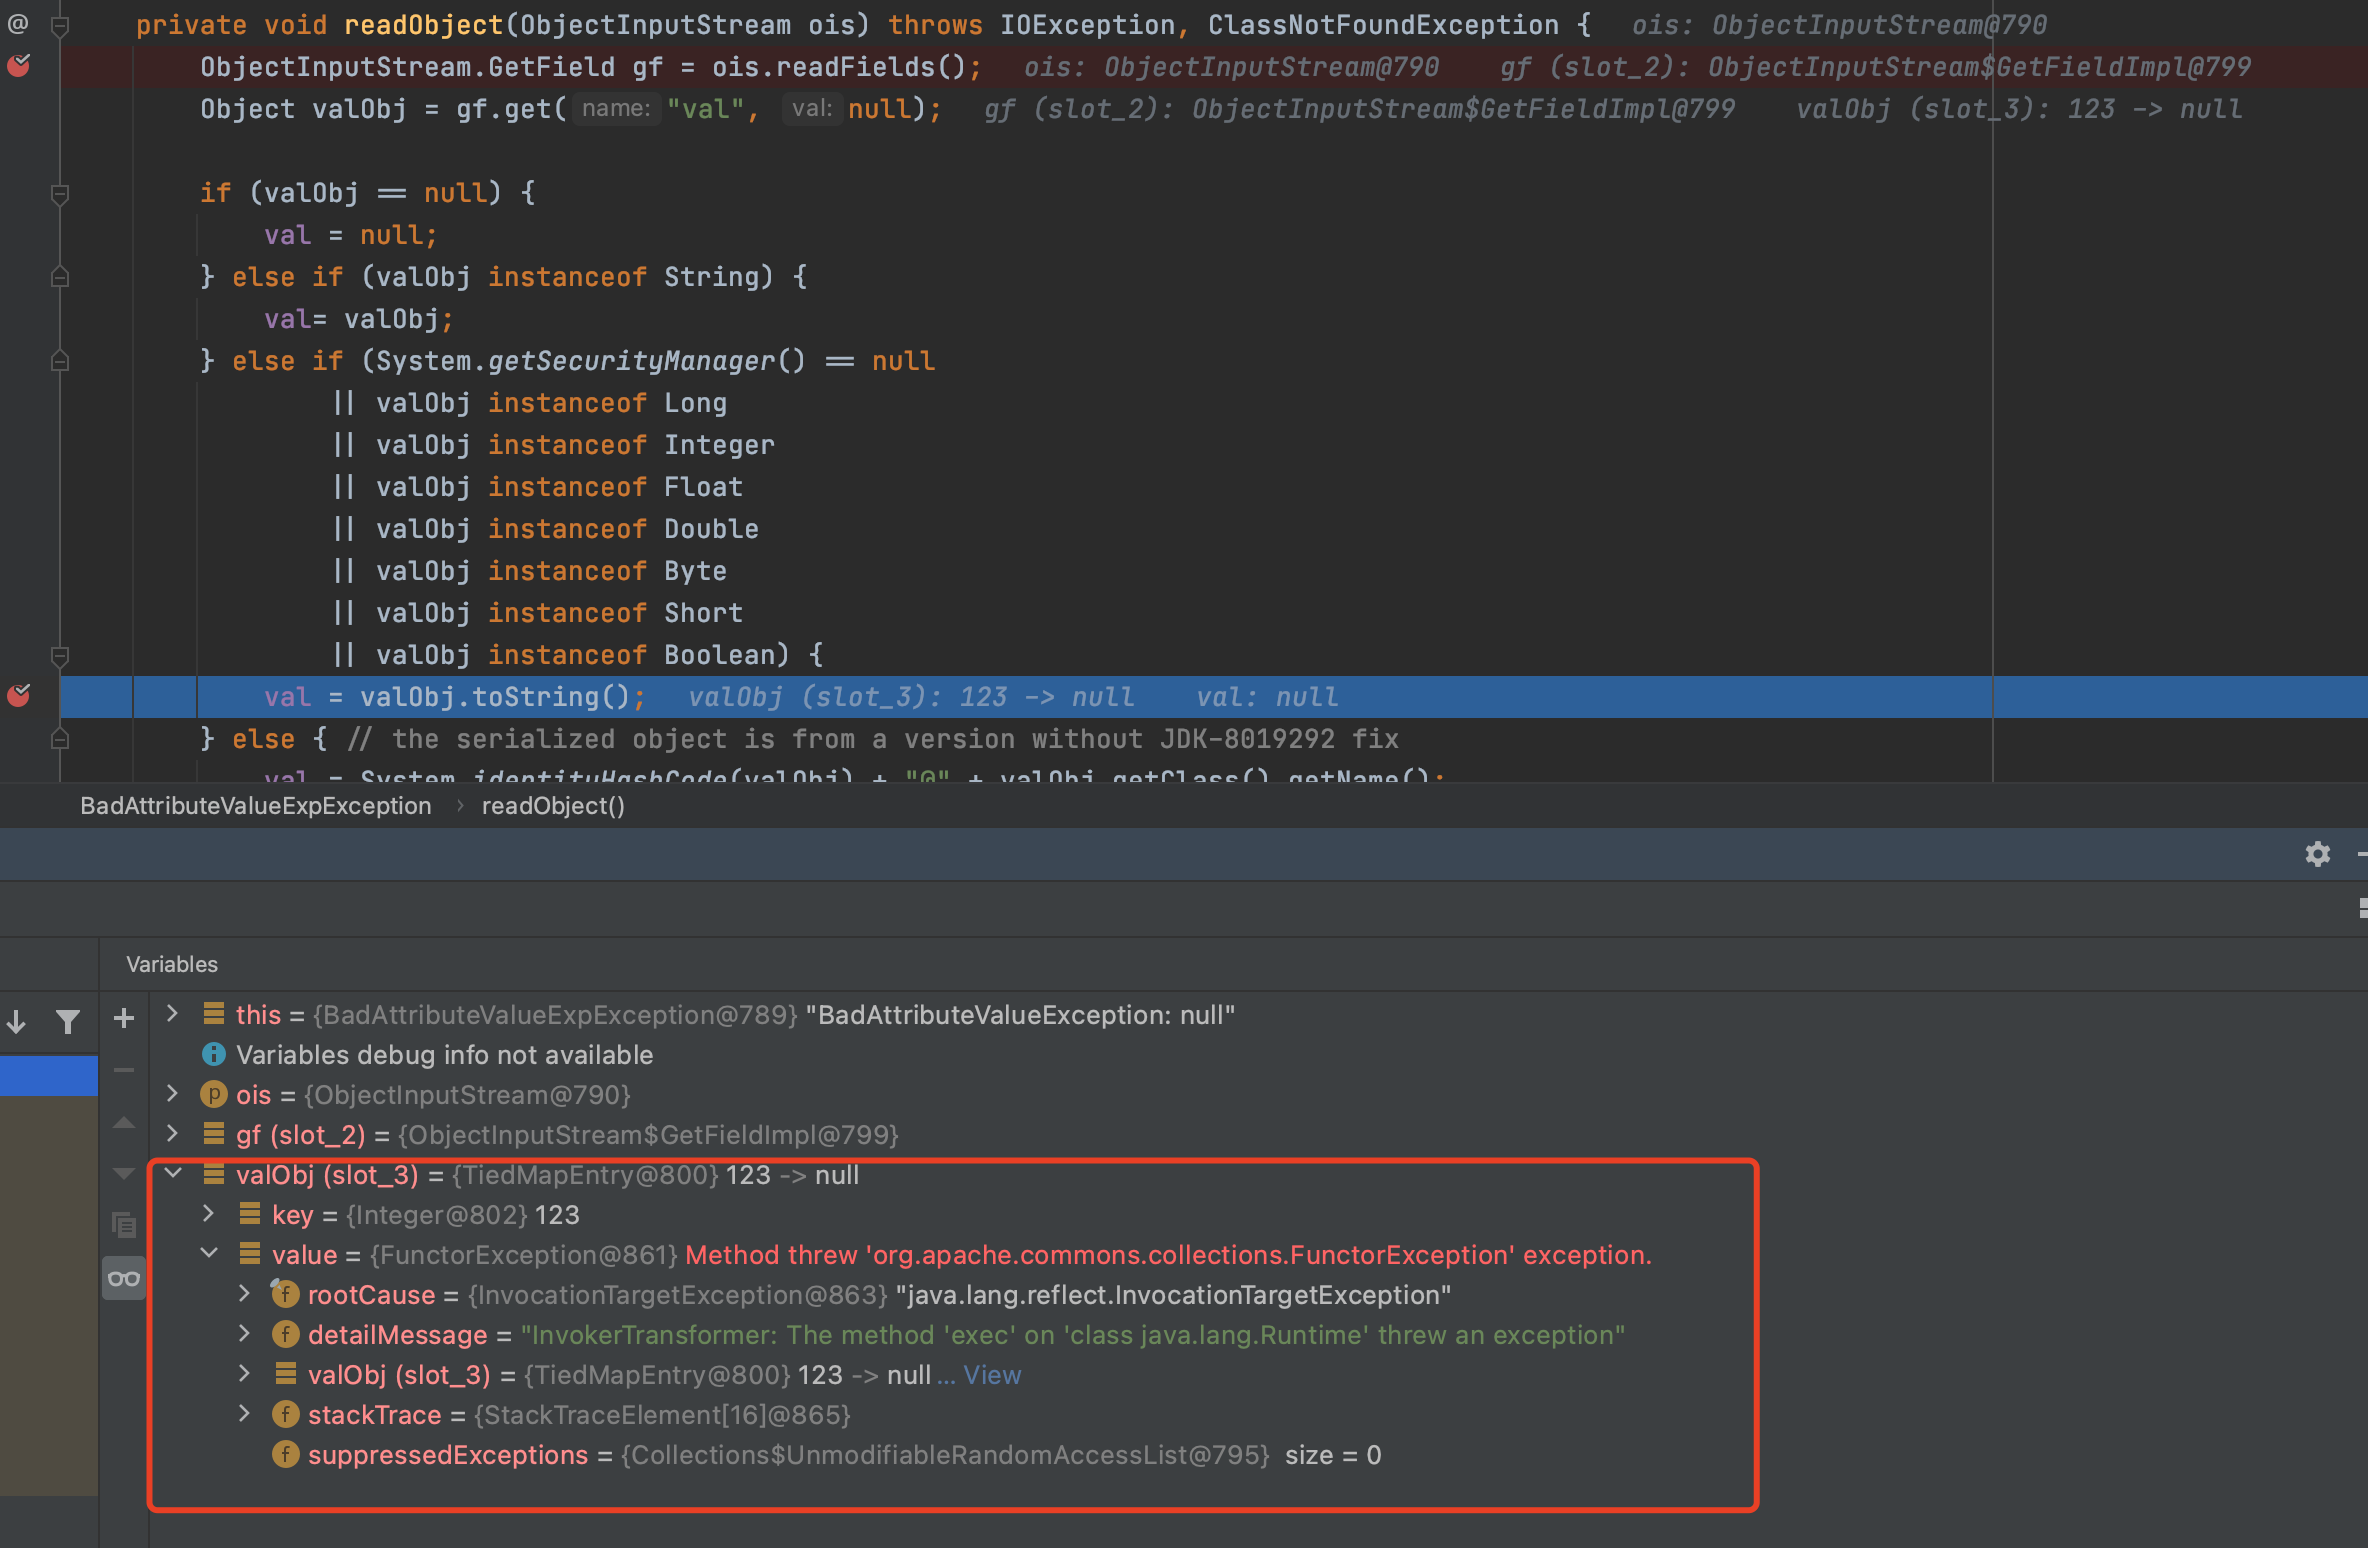This screenshot has height=1548, width=2368.
Task: Click the override marker icon at readObject declaration
Action: [18, 23]
